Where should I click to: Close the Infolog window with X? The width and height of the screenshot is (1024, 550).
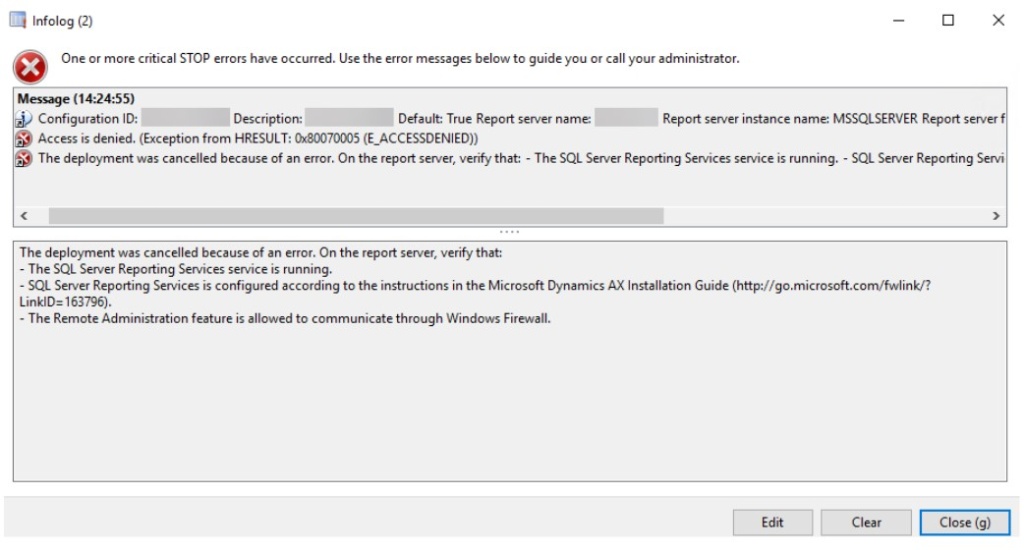tap(998, 21)
